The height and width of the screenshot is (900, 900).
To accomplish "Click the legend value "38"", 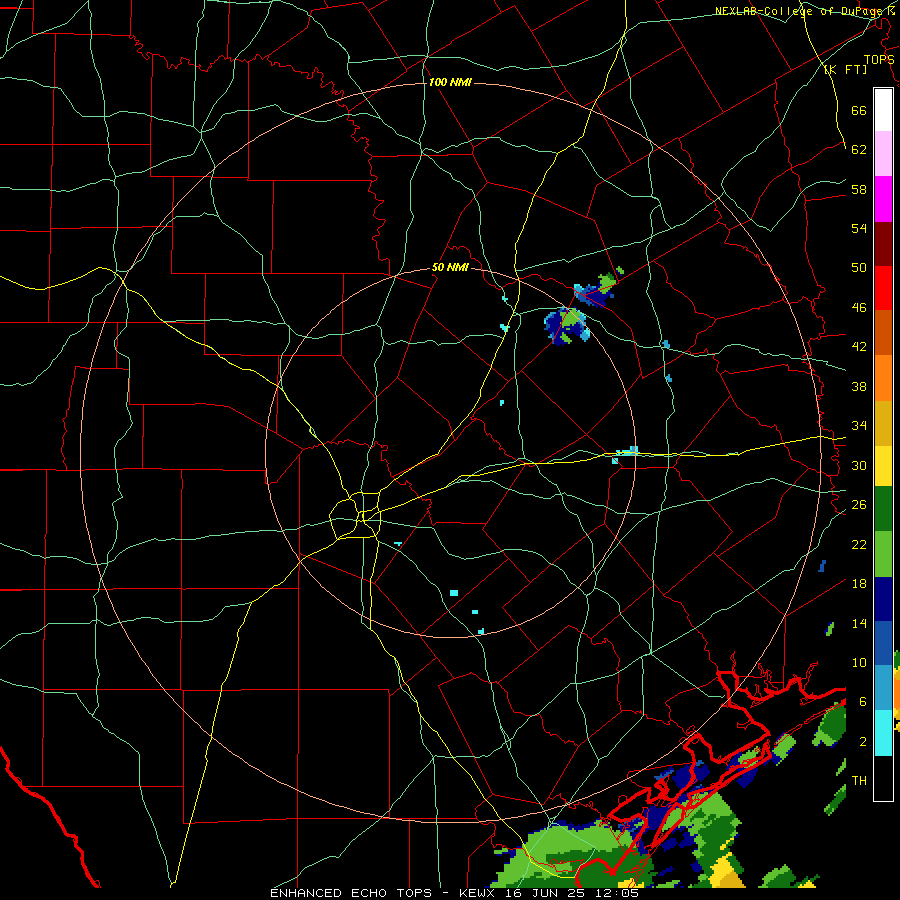I will click(x=859, y=386).
